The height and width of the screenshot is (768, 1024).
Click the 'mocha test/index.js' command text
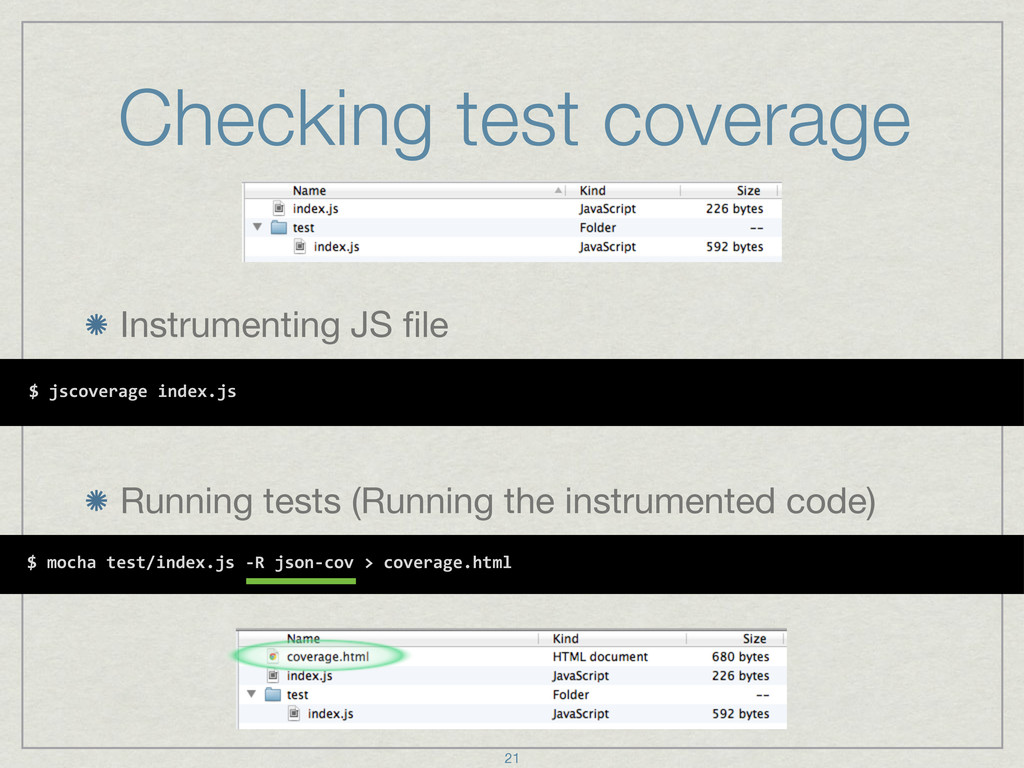(x=140, y=562)
